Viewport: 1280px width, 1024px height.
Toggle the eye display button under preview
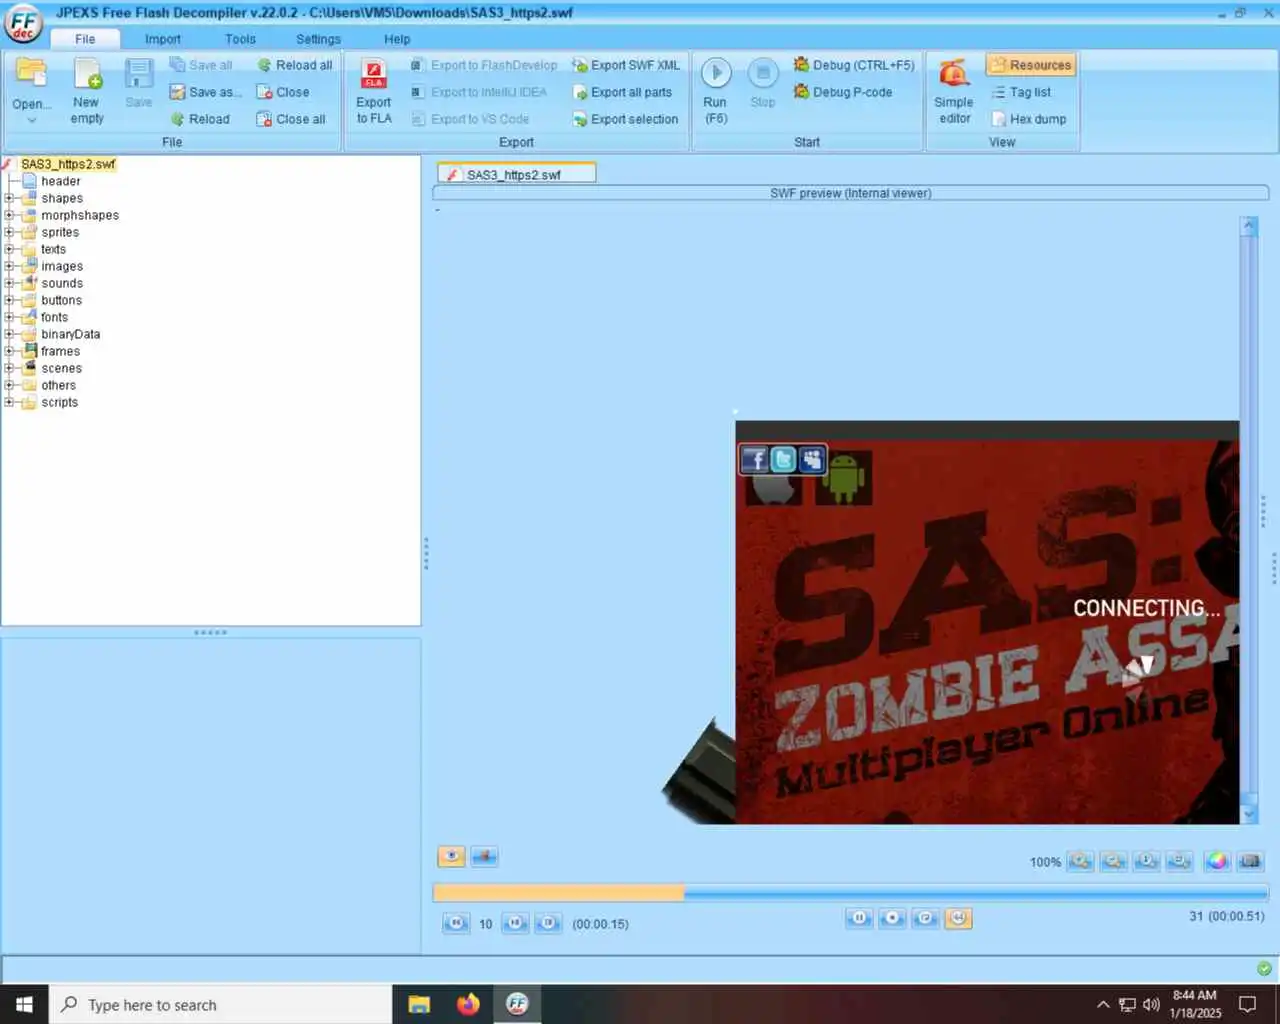[451, 856]
